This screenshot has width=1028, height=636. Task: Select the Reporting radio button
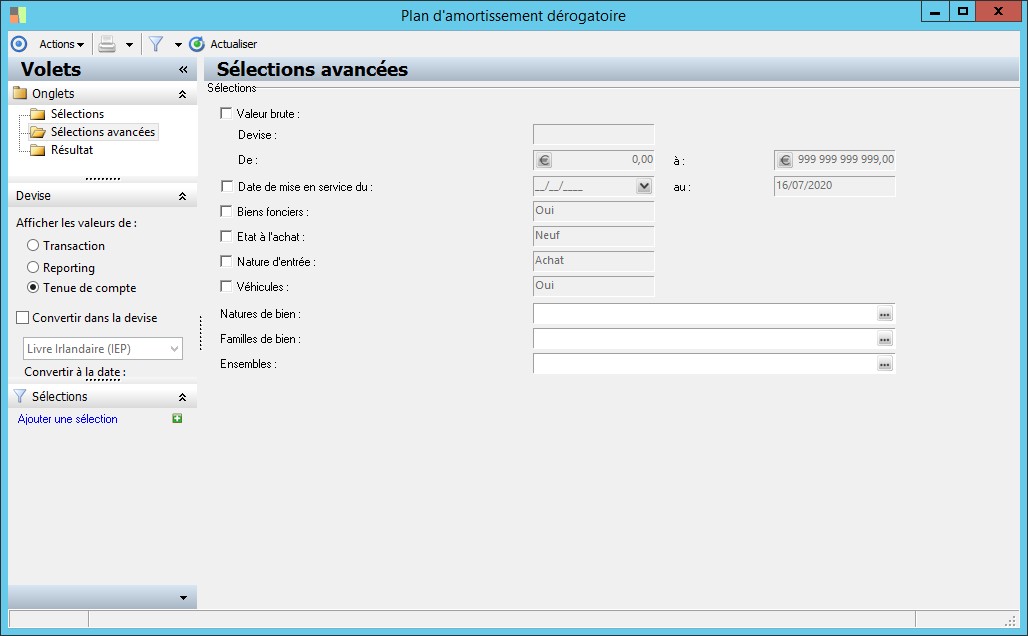pyautogui.click(x=33, y=267)
